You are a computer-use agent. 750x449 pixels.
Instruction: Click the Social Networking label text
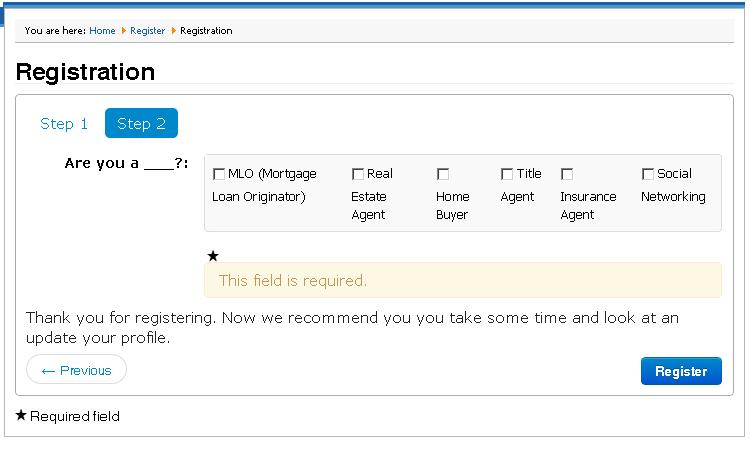point(673,185)
